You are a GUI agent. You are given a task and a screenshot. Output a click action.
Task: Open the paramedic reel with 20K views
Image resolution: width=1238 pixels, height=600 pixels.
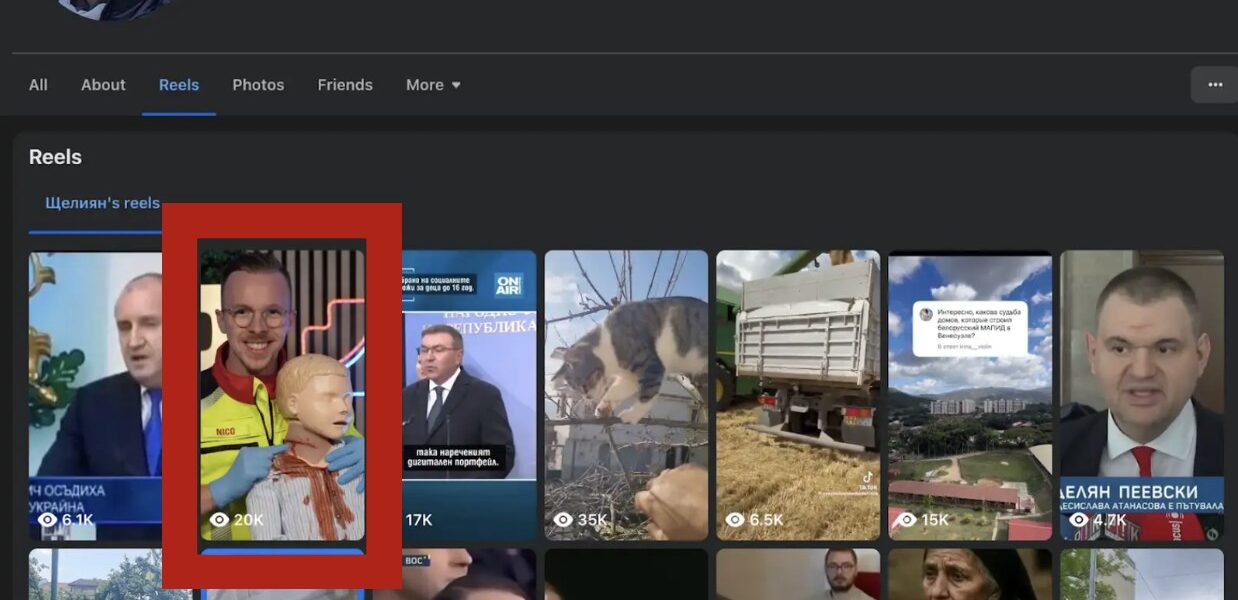[282, 395]
